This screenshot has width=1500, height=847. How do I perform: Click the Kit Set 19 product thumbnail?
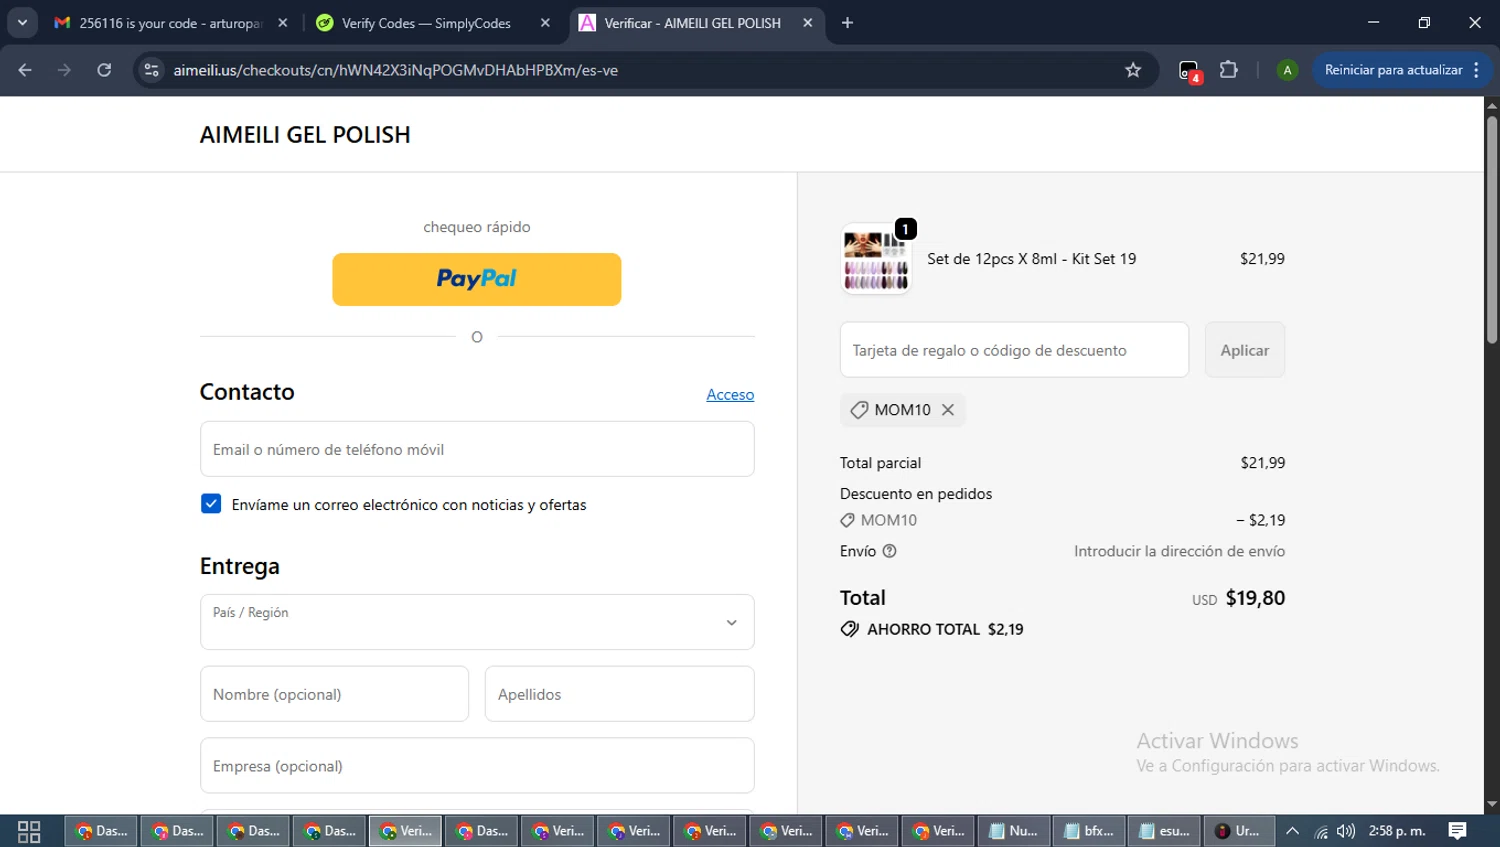[x=876, y=259]
